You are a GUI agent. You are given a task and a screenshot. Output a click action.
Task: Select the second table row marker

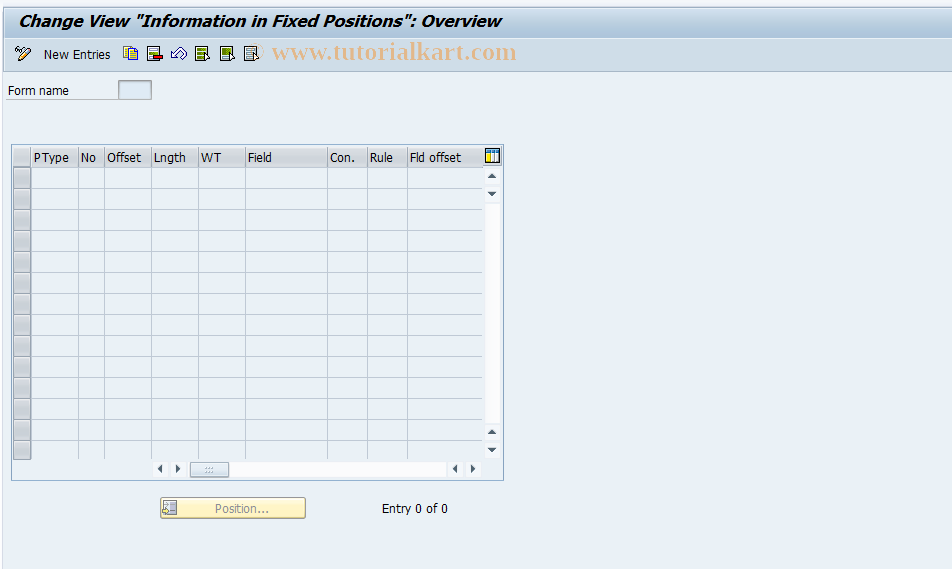tap(22, 199)
